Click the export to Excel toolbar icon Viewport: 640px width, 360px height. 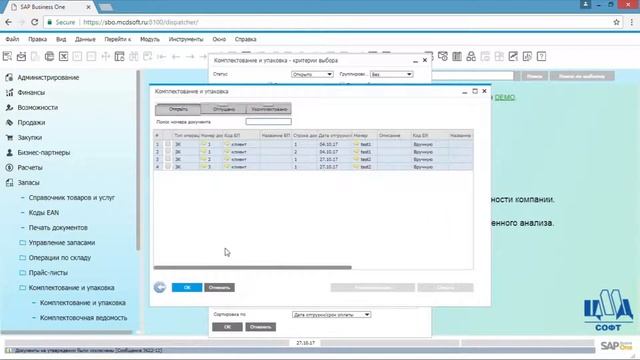pyautogui.click(x=63, y=56)
